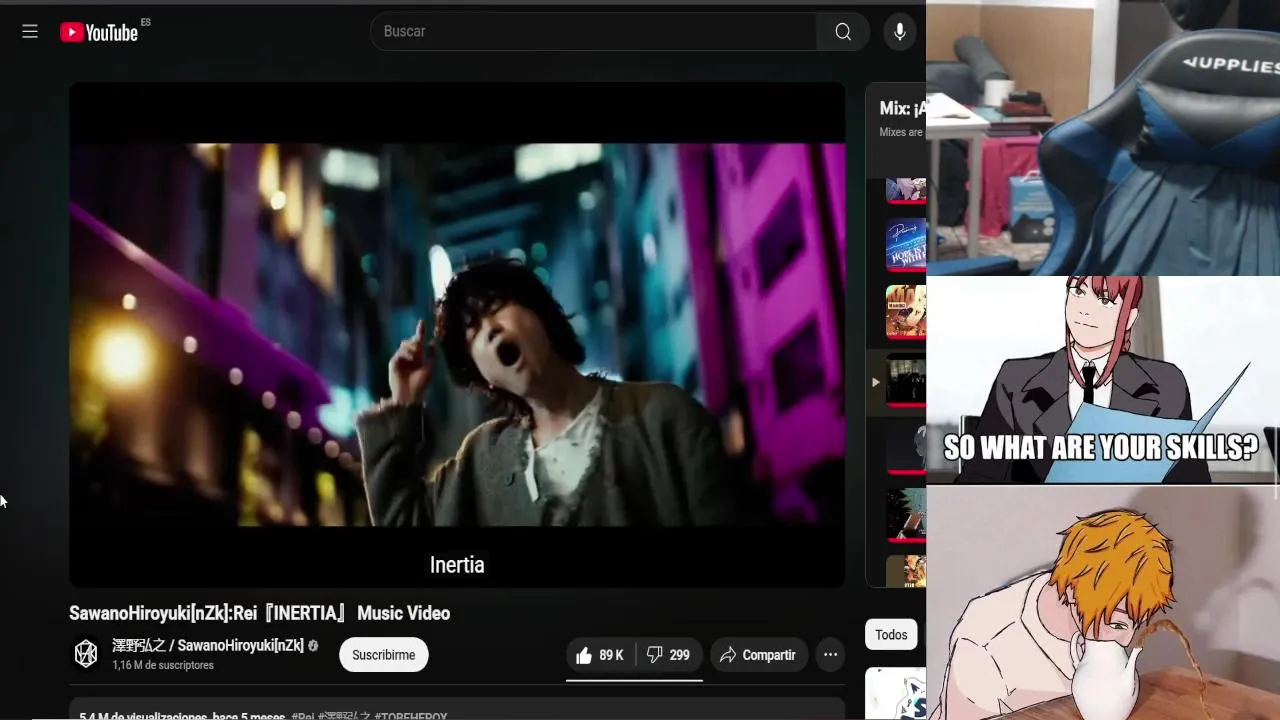Screen dimensions: 1280x720
Task: Open first thumbnail in the Mix playlist
Action: coord(906,190)
